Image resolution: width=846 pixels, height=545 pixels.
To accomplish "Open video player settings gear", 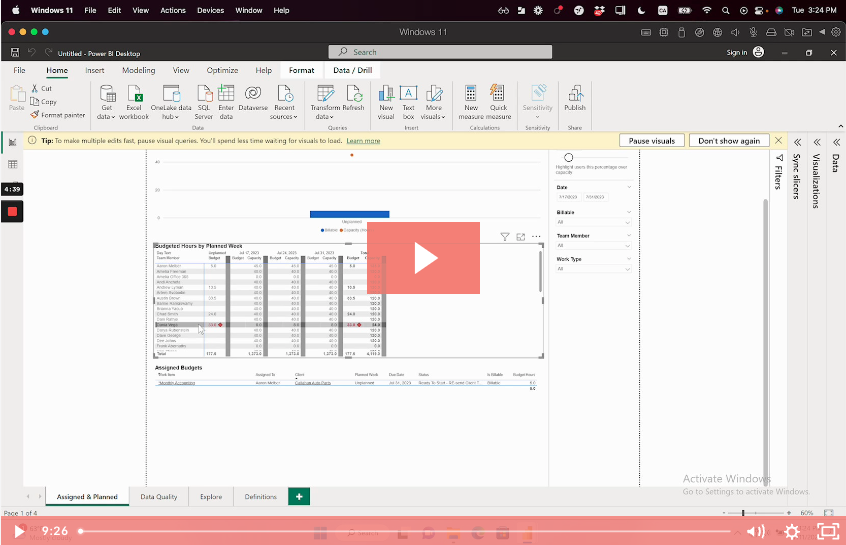I will pos(792,532).
